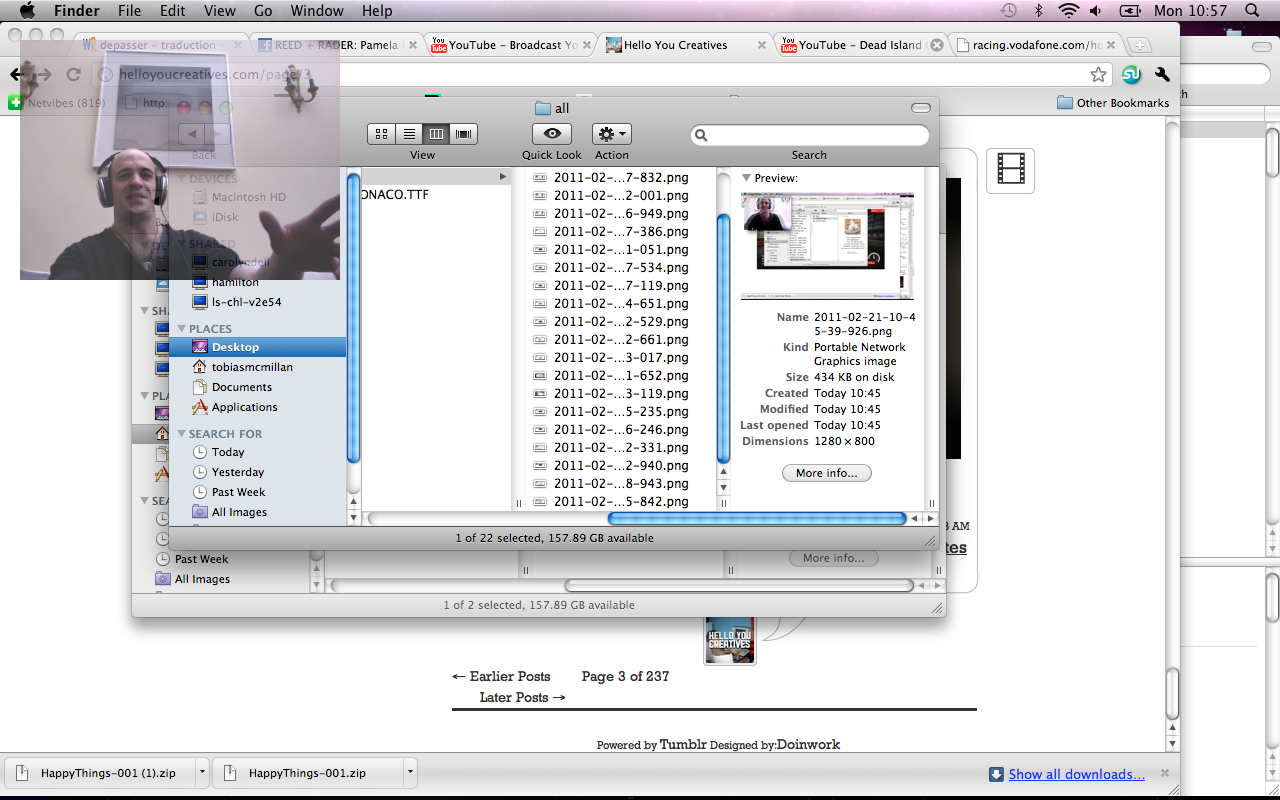Open the Action gear dropdown

[611, 134]
